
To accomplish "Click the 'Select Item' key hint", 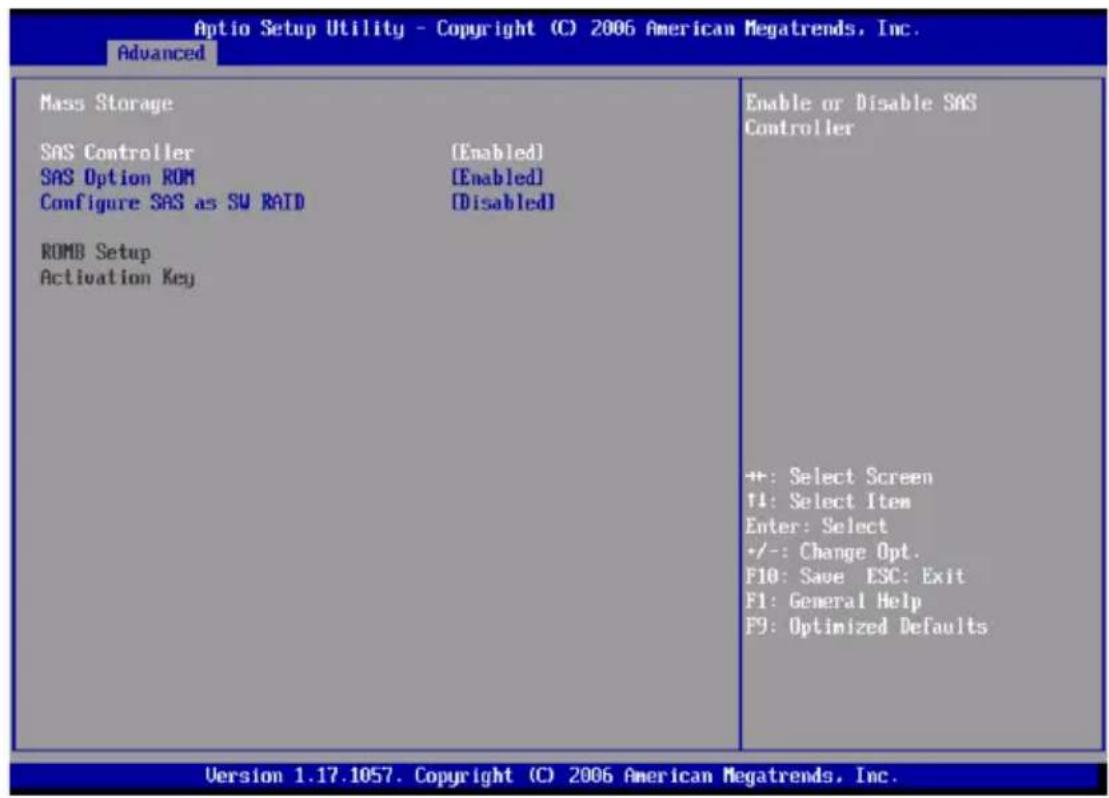I will (x=828, y=502).
